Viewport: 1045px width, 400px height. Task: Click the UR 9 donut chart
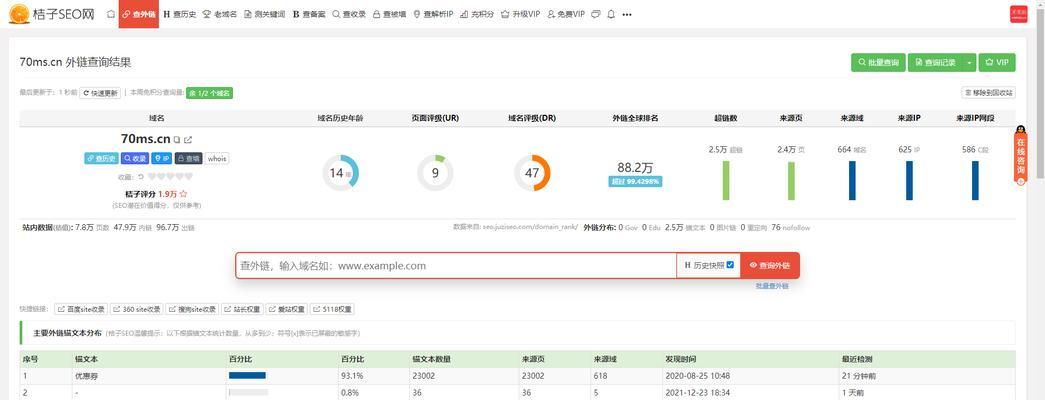(x=435, y=173)
